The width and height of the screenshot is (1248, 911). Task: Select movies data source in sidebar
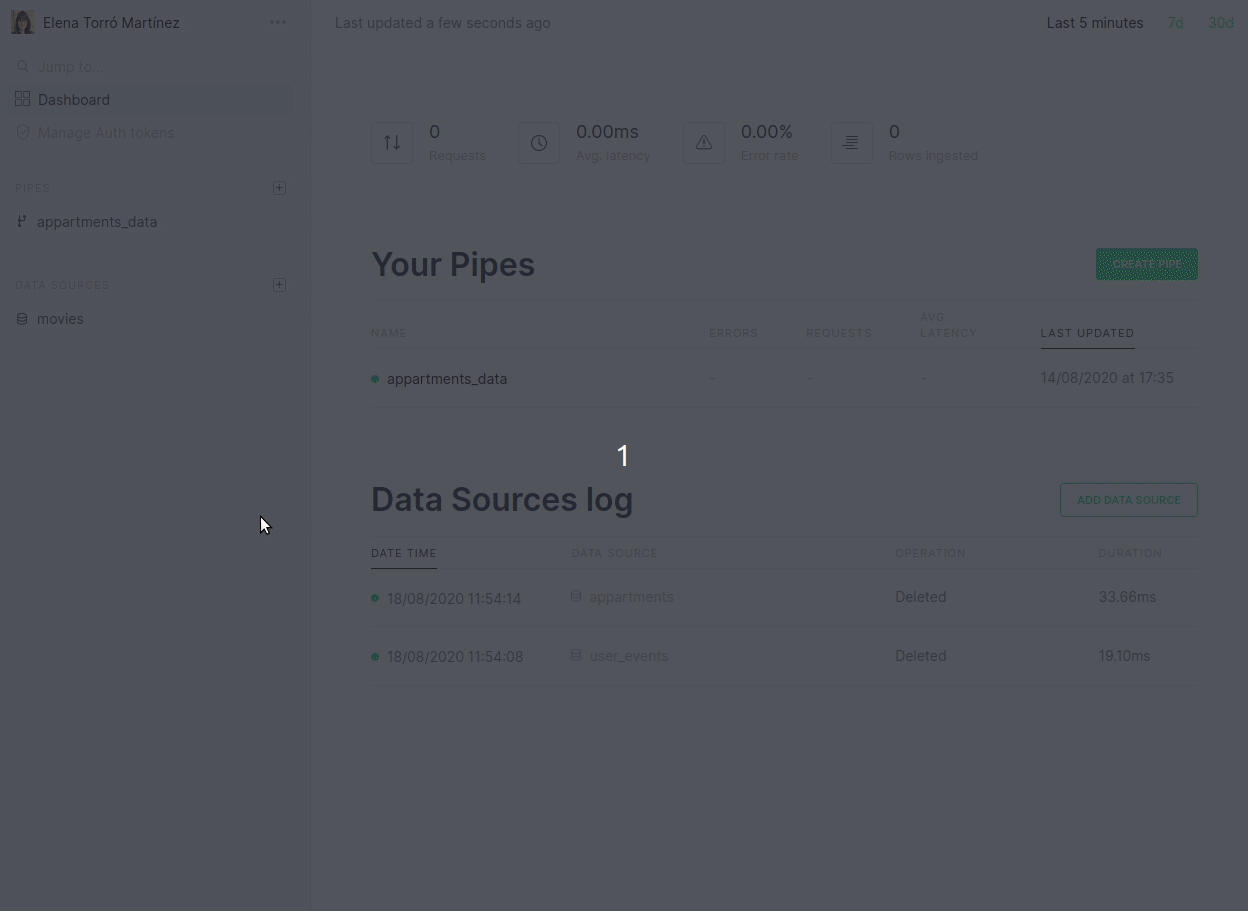click(60, 319)
